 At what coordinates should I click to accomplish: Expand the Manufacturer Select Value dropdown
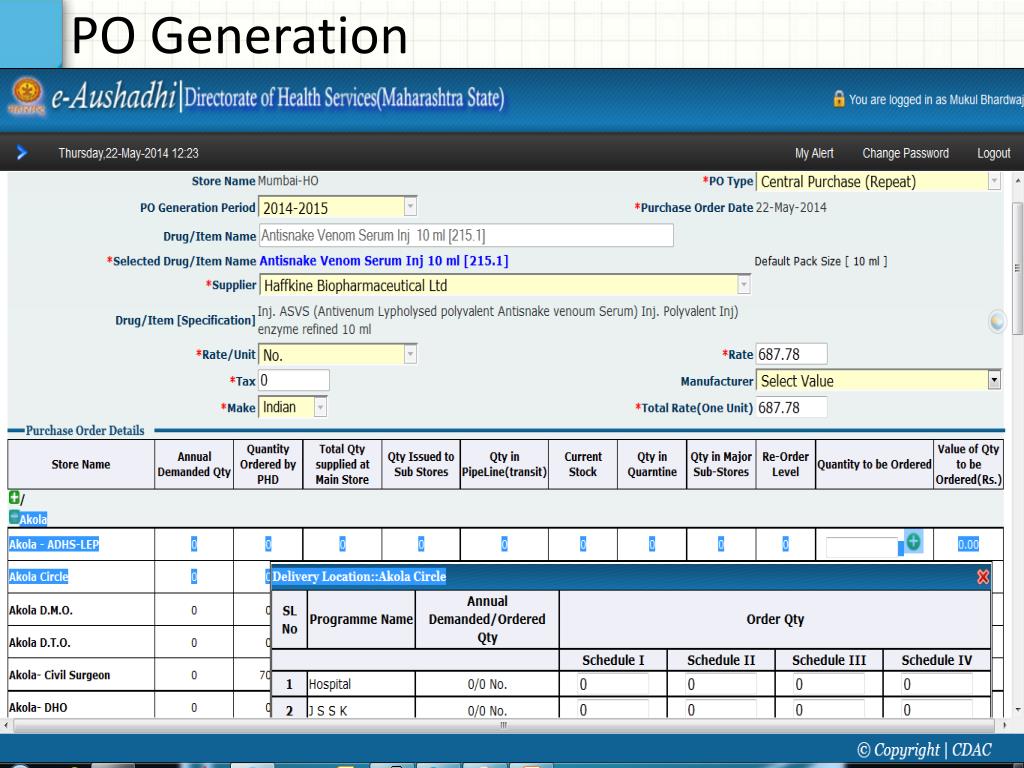[x=993, y=381]
